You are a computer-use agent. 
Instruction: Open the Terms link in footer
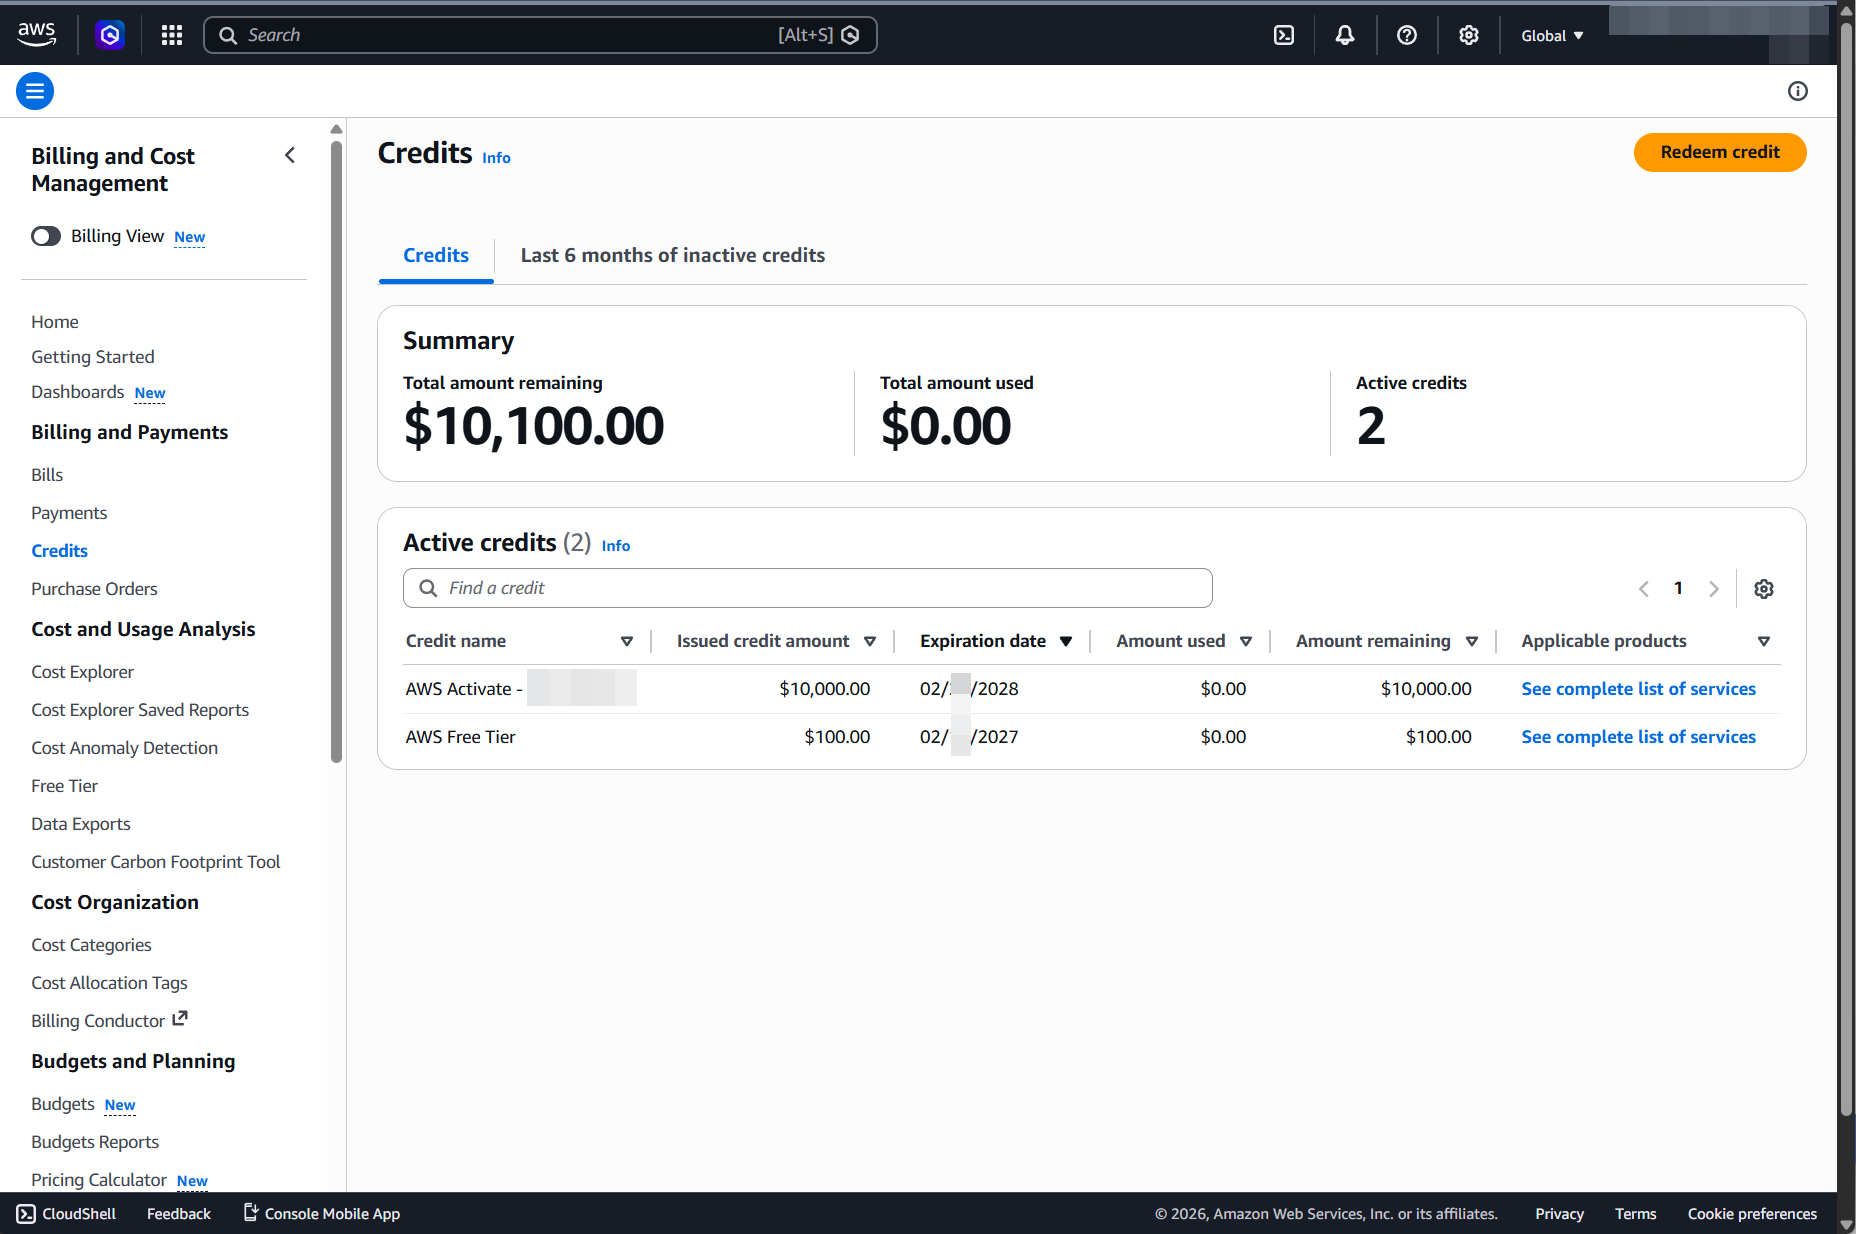1635,1214
